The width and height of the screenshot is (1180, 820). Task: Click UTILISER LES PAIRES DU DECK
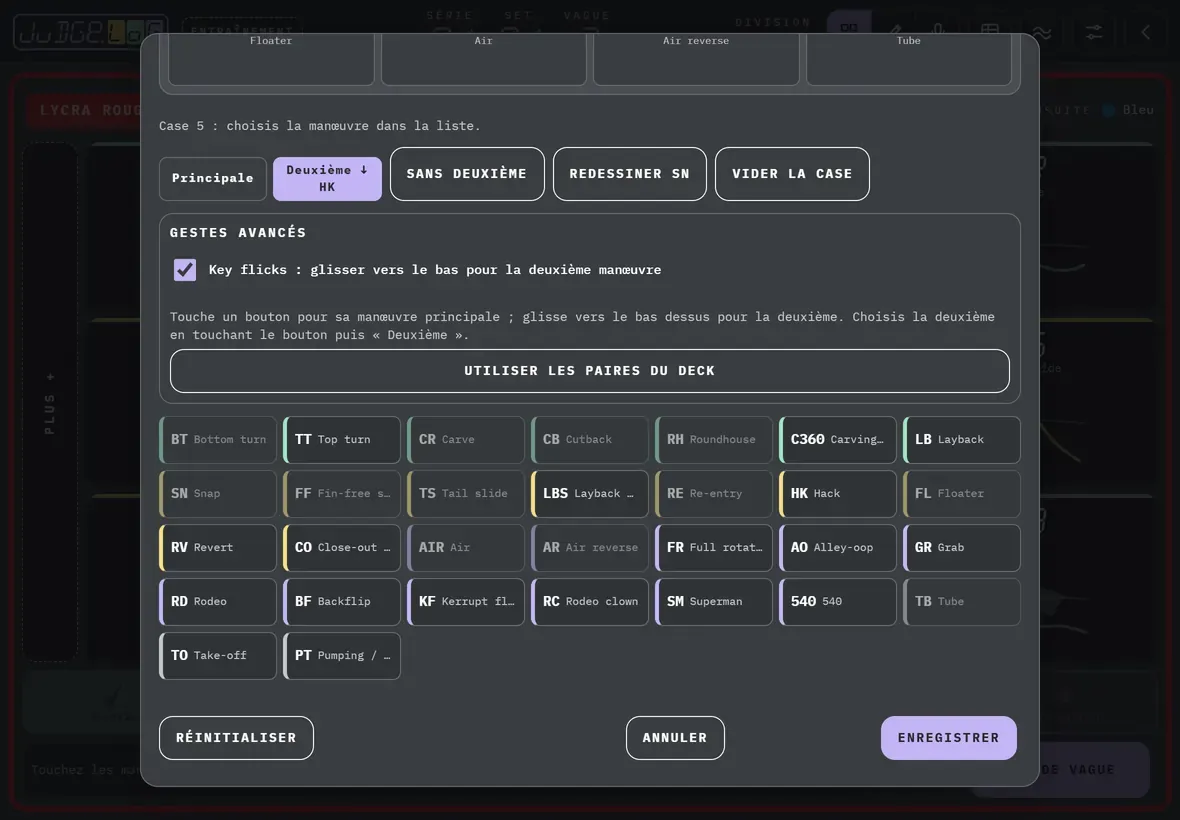(x=590, y=371)
